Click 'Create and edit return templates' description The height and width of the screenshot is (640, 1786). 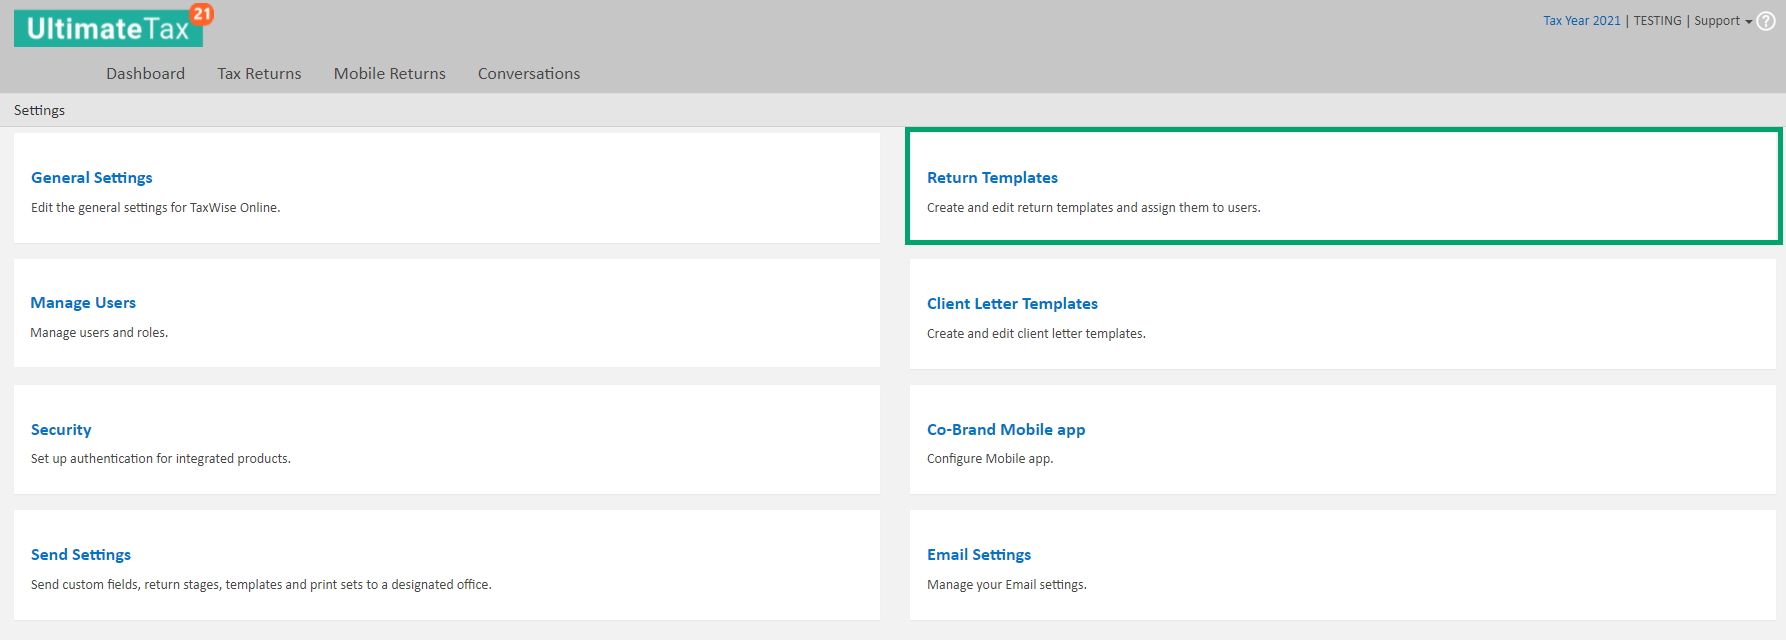[1094, 208]
